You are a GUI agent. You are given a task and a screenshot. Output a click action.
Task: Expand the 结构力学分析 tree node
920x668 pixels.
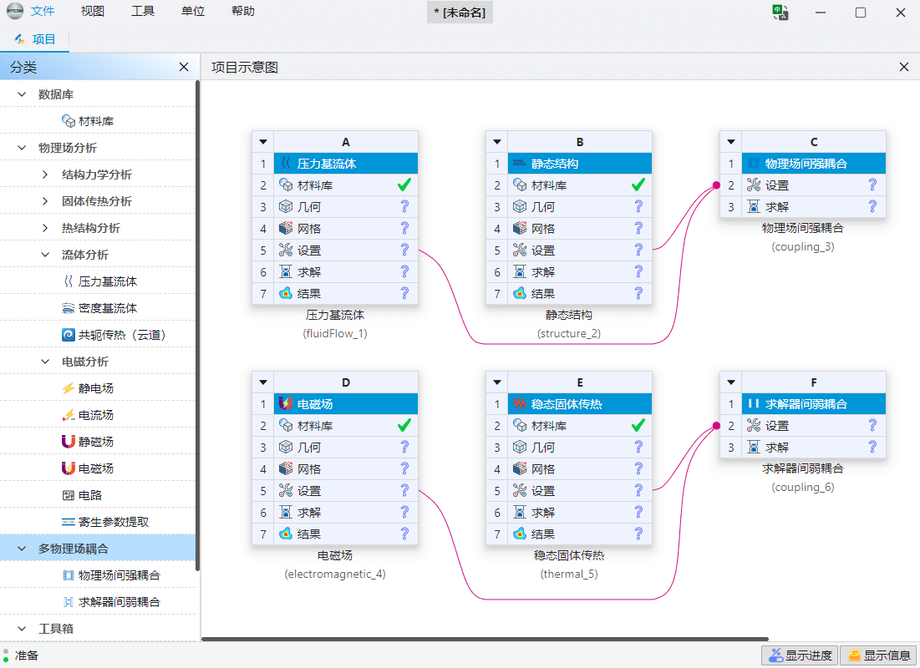coord(45,175)
